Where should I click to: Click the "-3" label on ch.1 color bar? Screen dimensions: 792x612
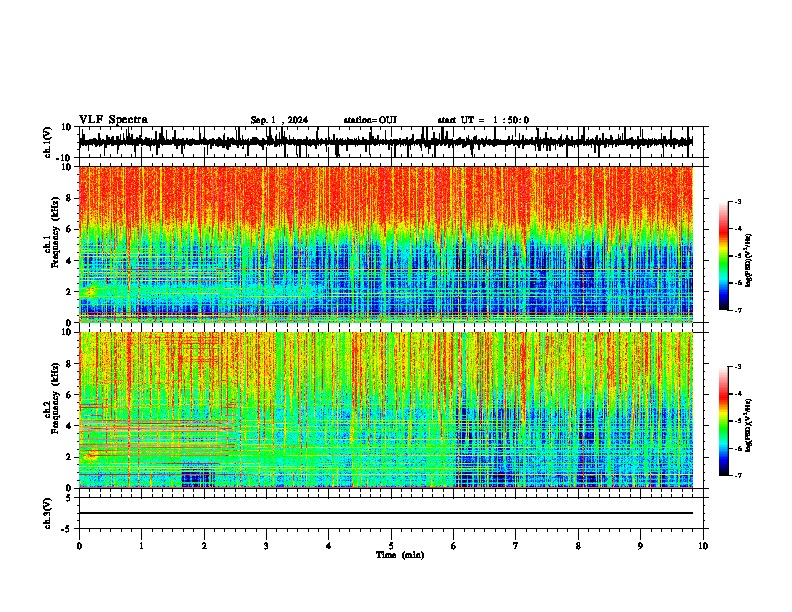coord(737,201)
